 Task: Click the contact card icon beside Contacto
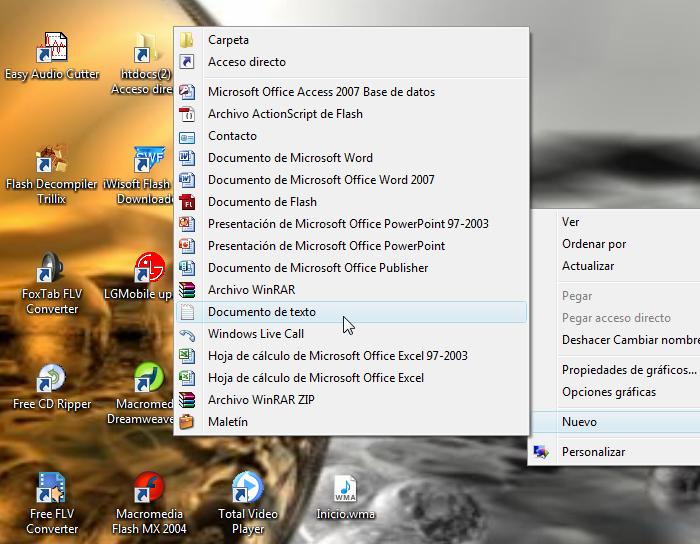pyautogui.click(x=187, y=137)
